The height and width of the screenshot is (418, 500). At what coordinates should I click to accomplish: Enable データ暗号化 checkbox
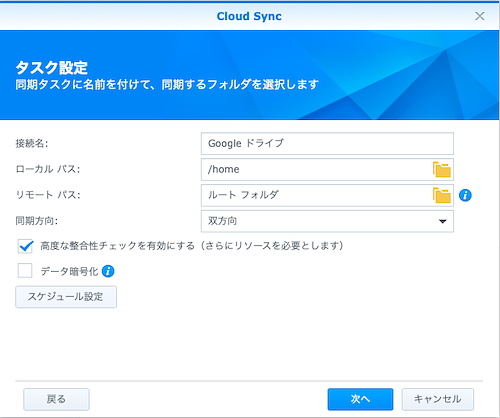coord(25,271)
